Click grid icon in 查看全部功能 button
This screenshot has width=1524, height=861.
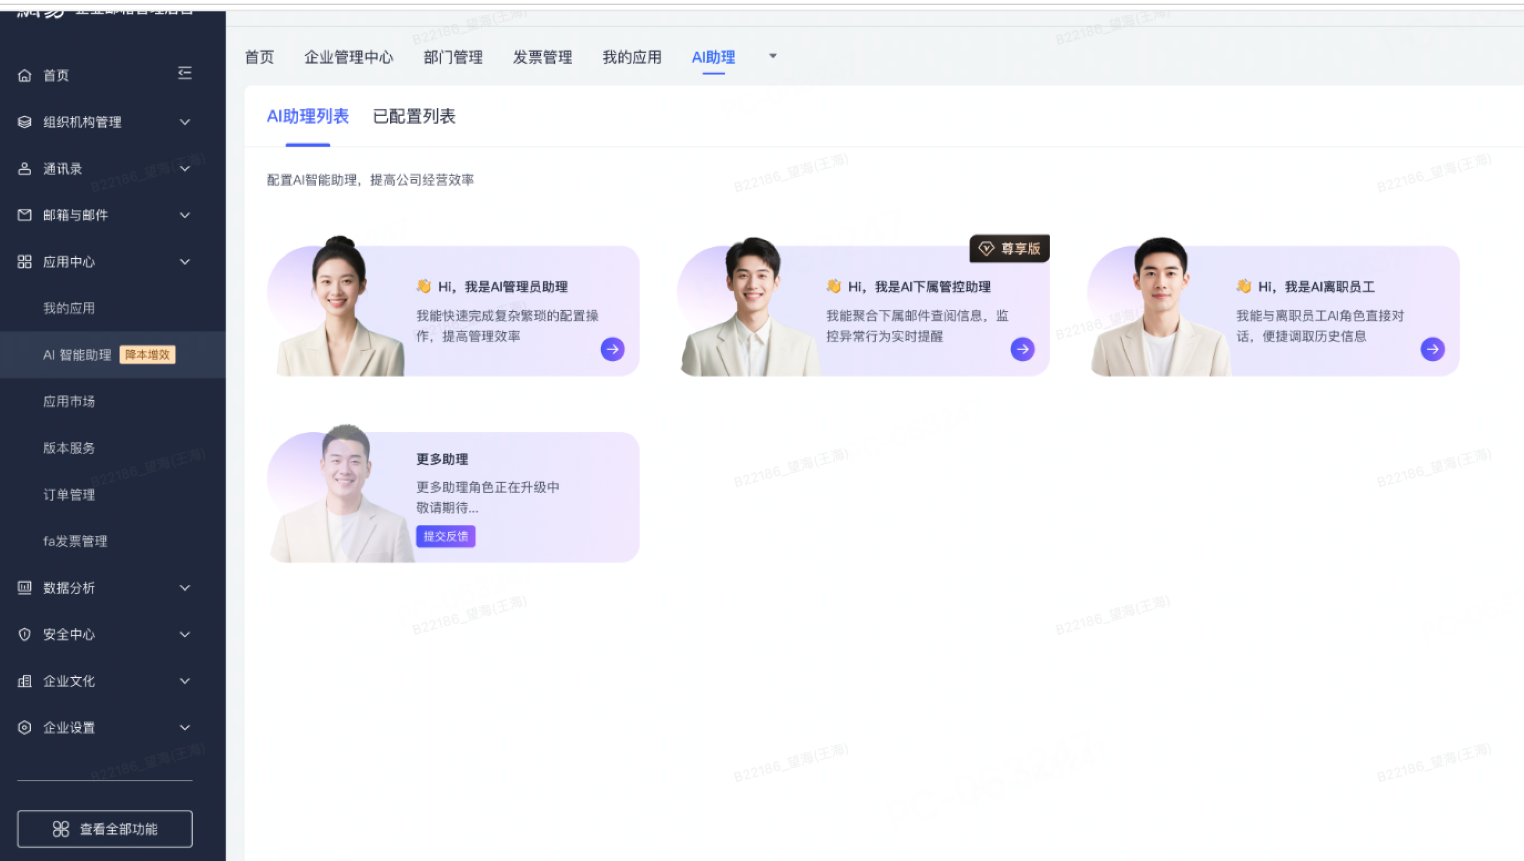pyautogui.click(x=61, y=829)
